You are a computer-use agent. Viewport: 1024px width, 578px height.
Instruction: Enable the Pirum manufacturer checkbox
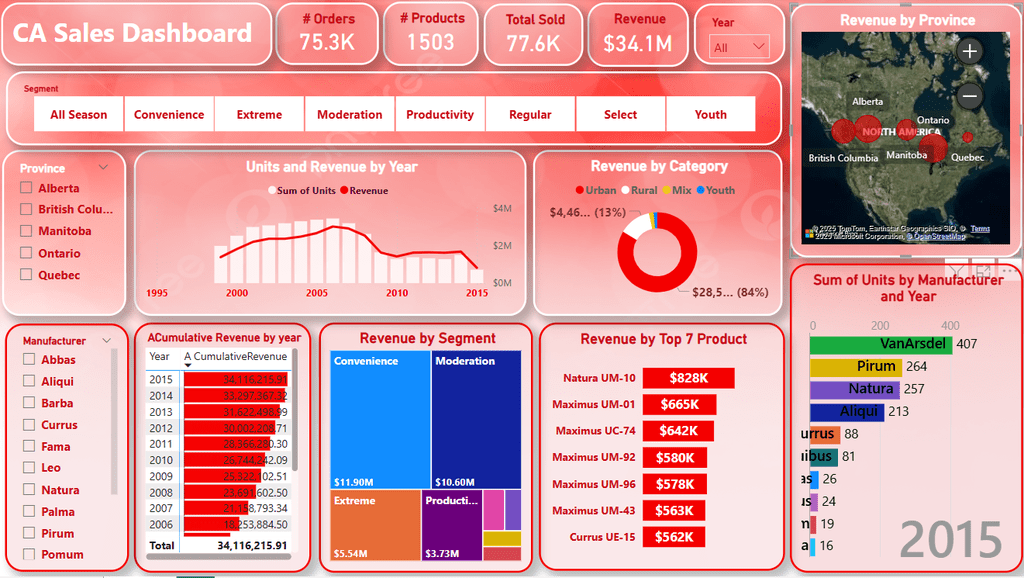tap(29, 533)
